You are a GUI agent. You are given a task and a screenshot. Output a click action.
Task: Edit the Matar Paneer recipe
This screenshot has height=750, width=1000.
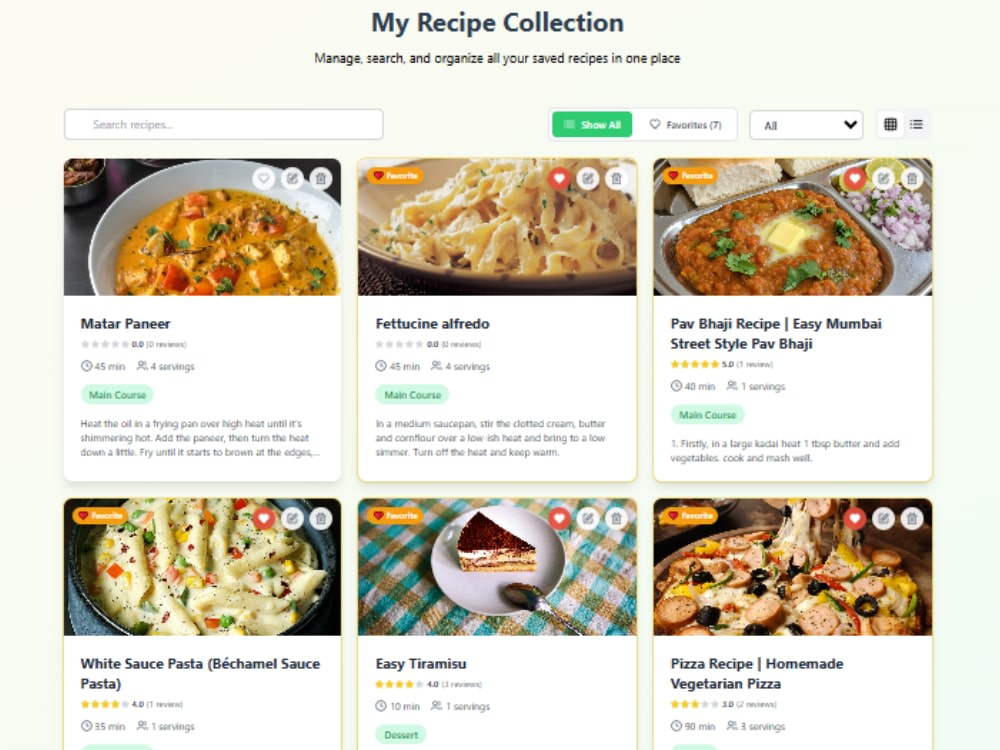pos(293,179)
